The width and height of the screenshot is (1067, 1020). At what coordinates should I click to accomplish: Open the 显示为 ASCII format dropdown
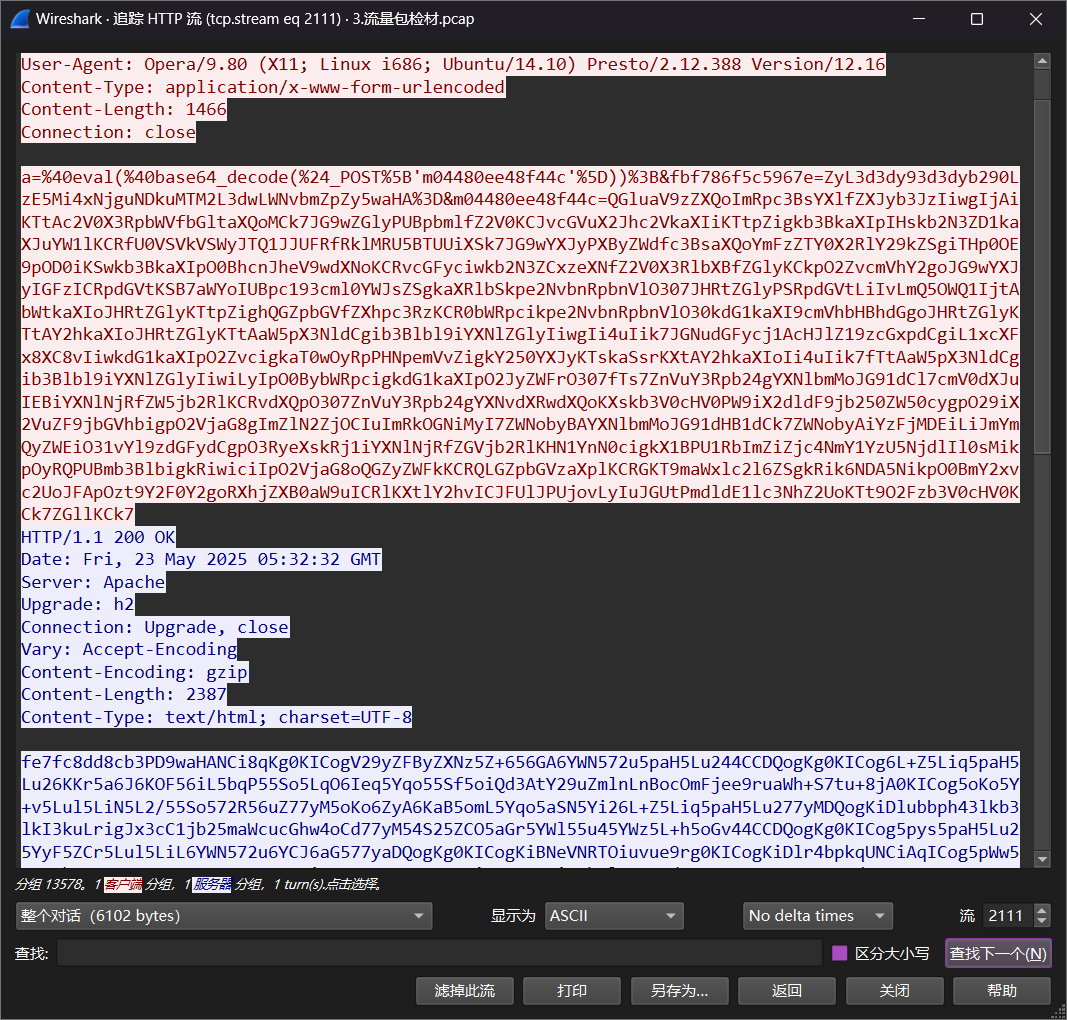614,916
